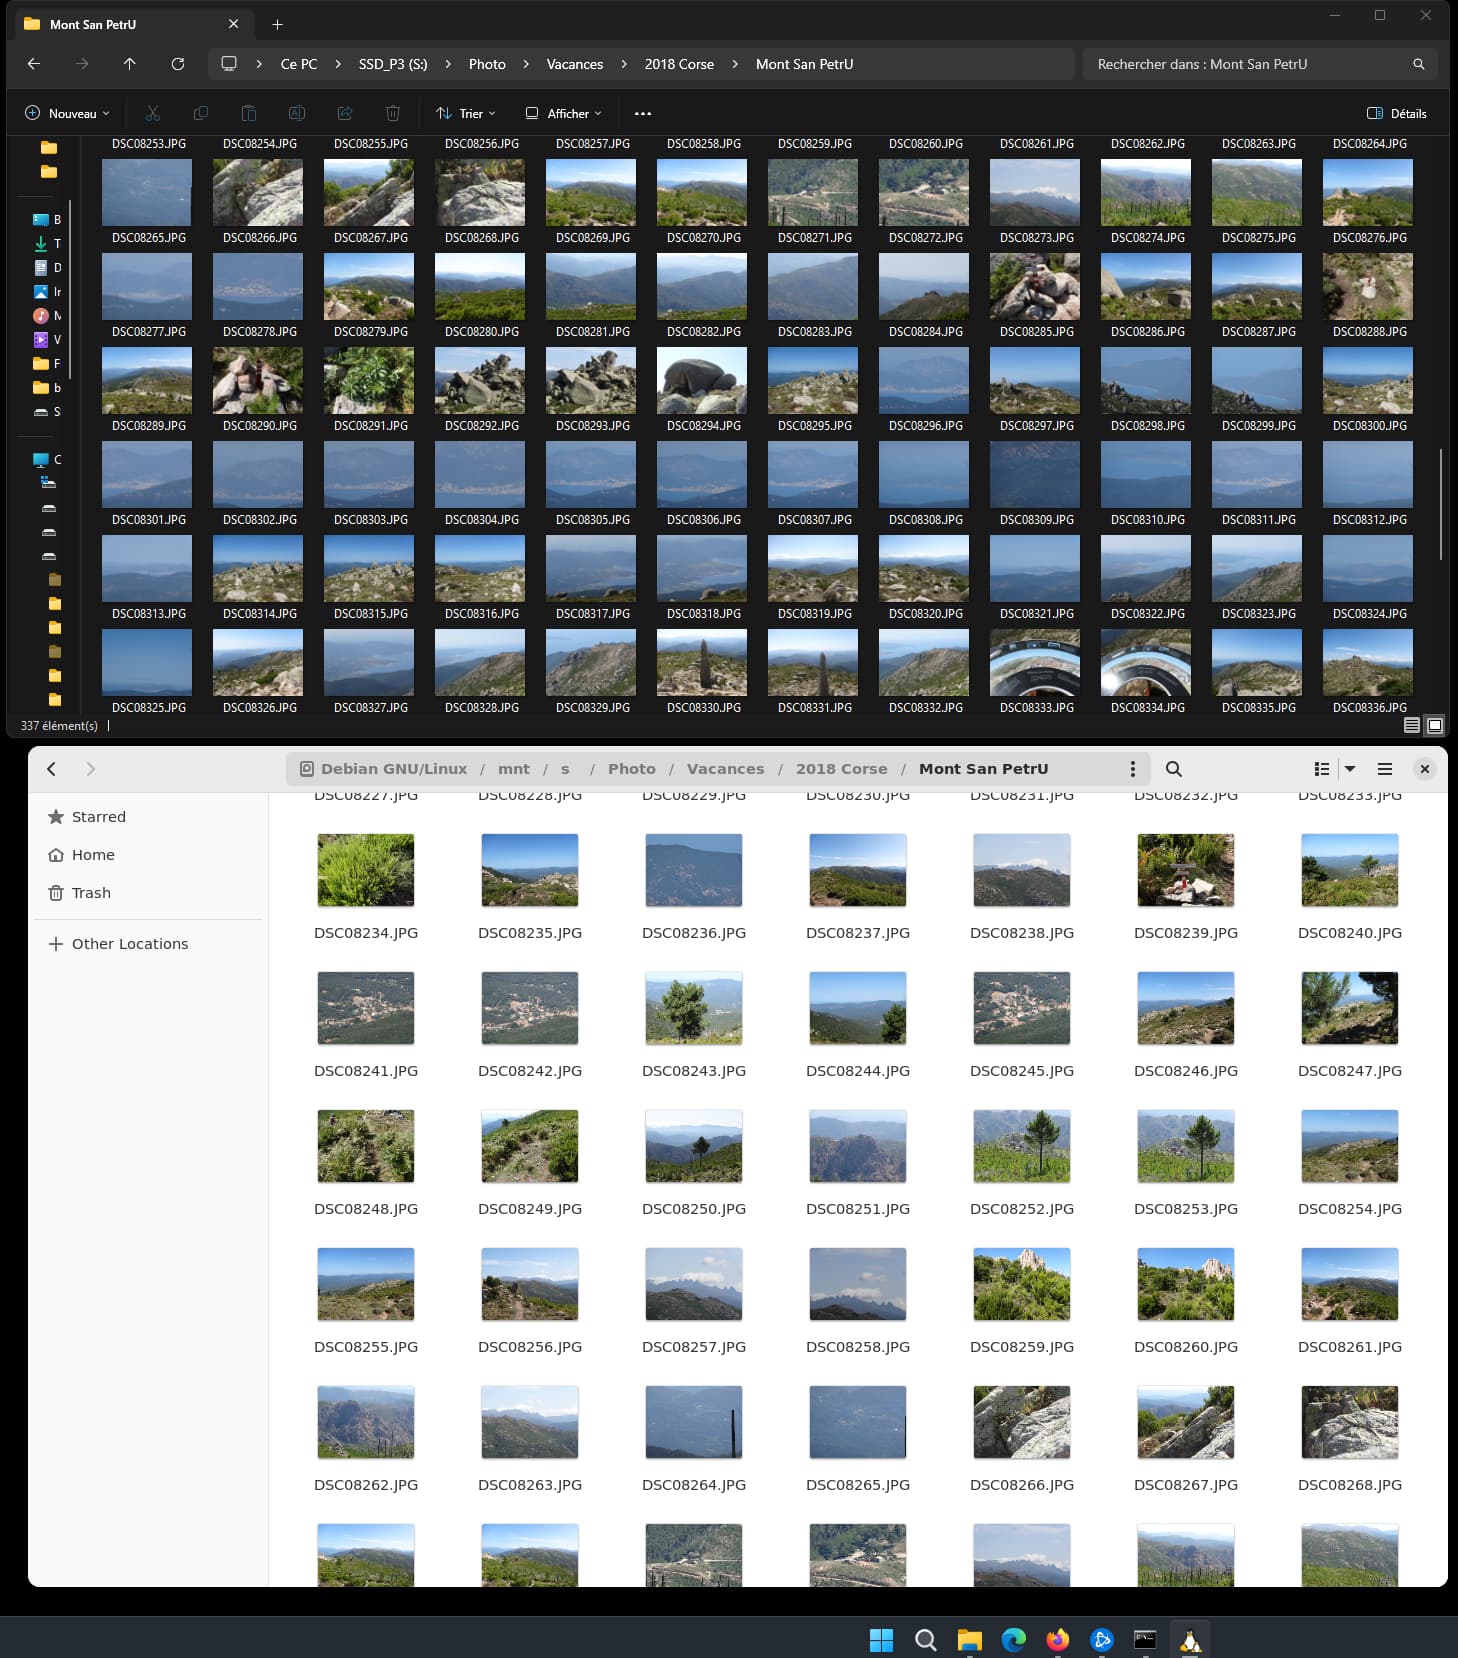This screenshot has width=1458, height=1658.
Task: Click the cut scissors icon
Action: (153, 113)
